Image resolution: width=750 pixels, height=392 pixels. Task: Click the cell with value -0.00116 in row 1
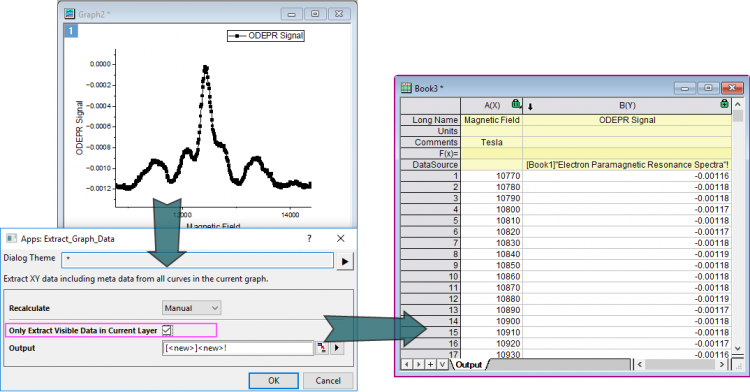[627, 176]
